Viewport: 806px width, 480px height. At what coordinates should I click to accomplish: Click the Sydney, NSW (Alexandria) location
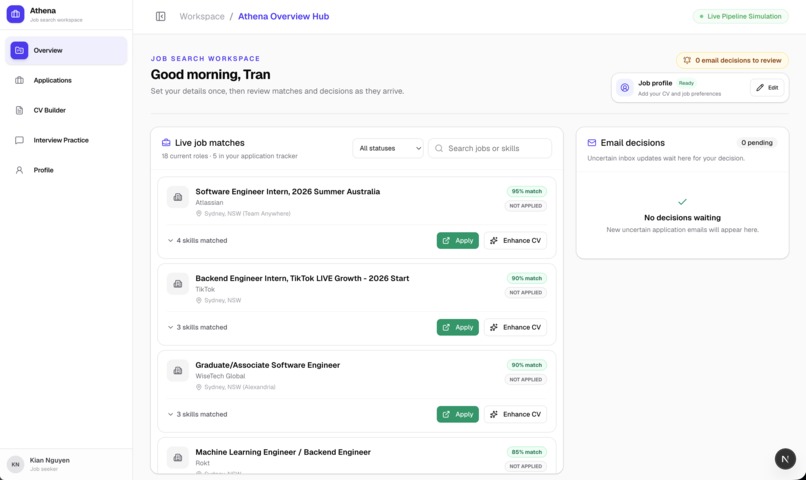tap(235, 387)
